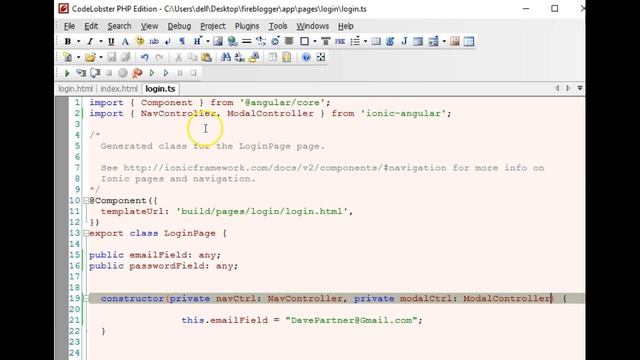Screen dimensions: 640x360
Task: Save file with the floppy disk icon
Action: tap(111, 57)
